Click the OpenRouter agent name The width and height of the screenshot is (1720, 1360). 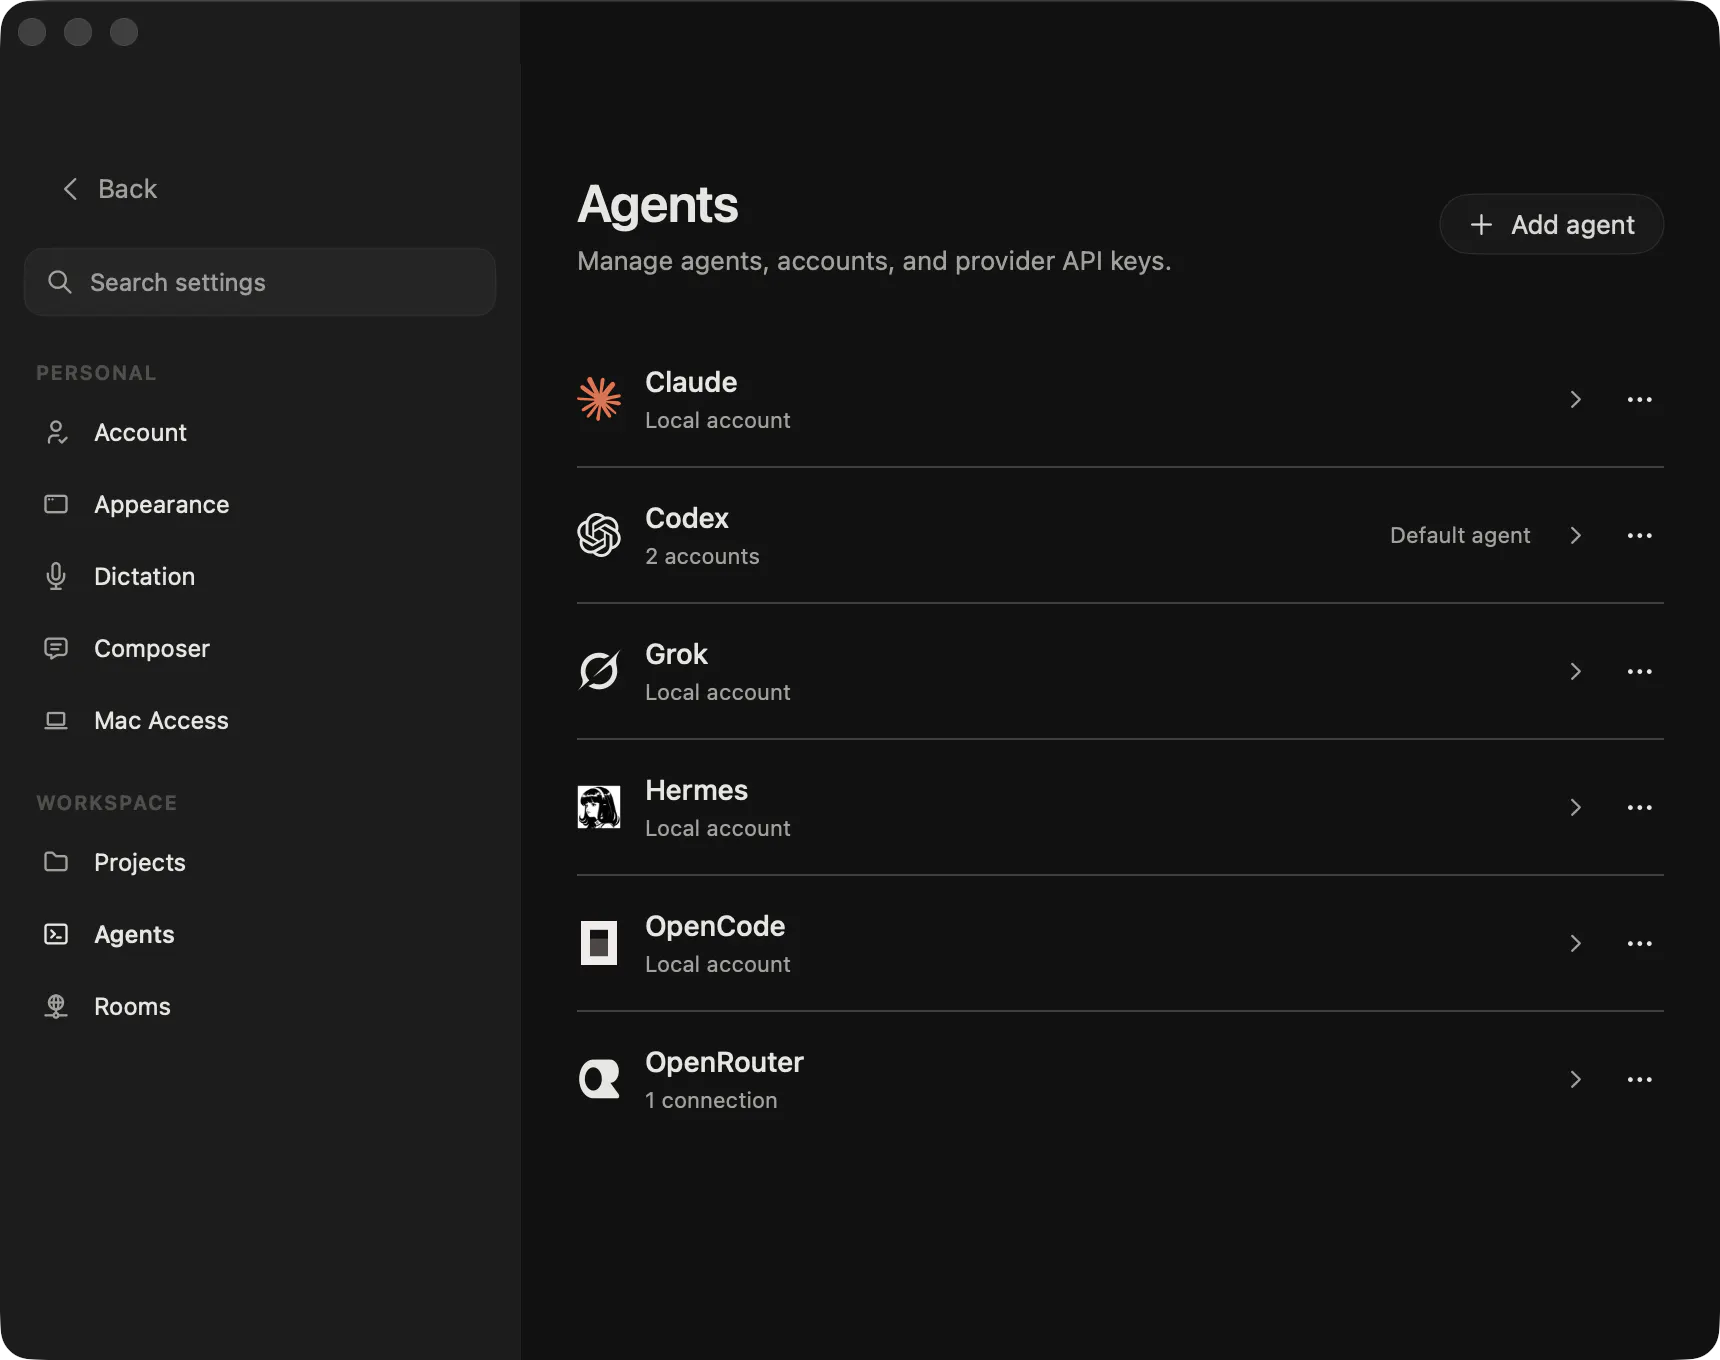(724, 1062)
